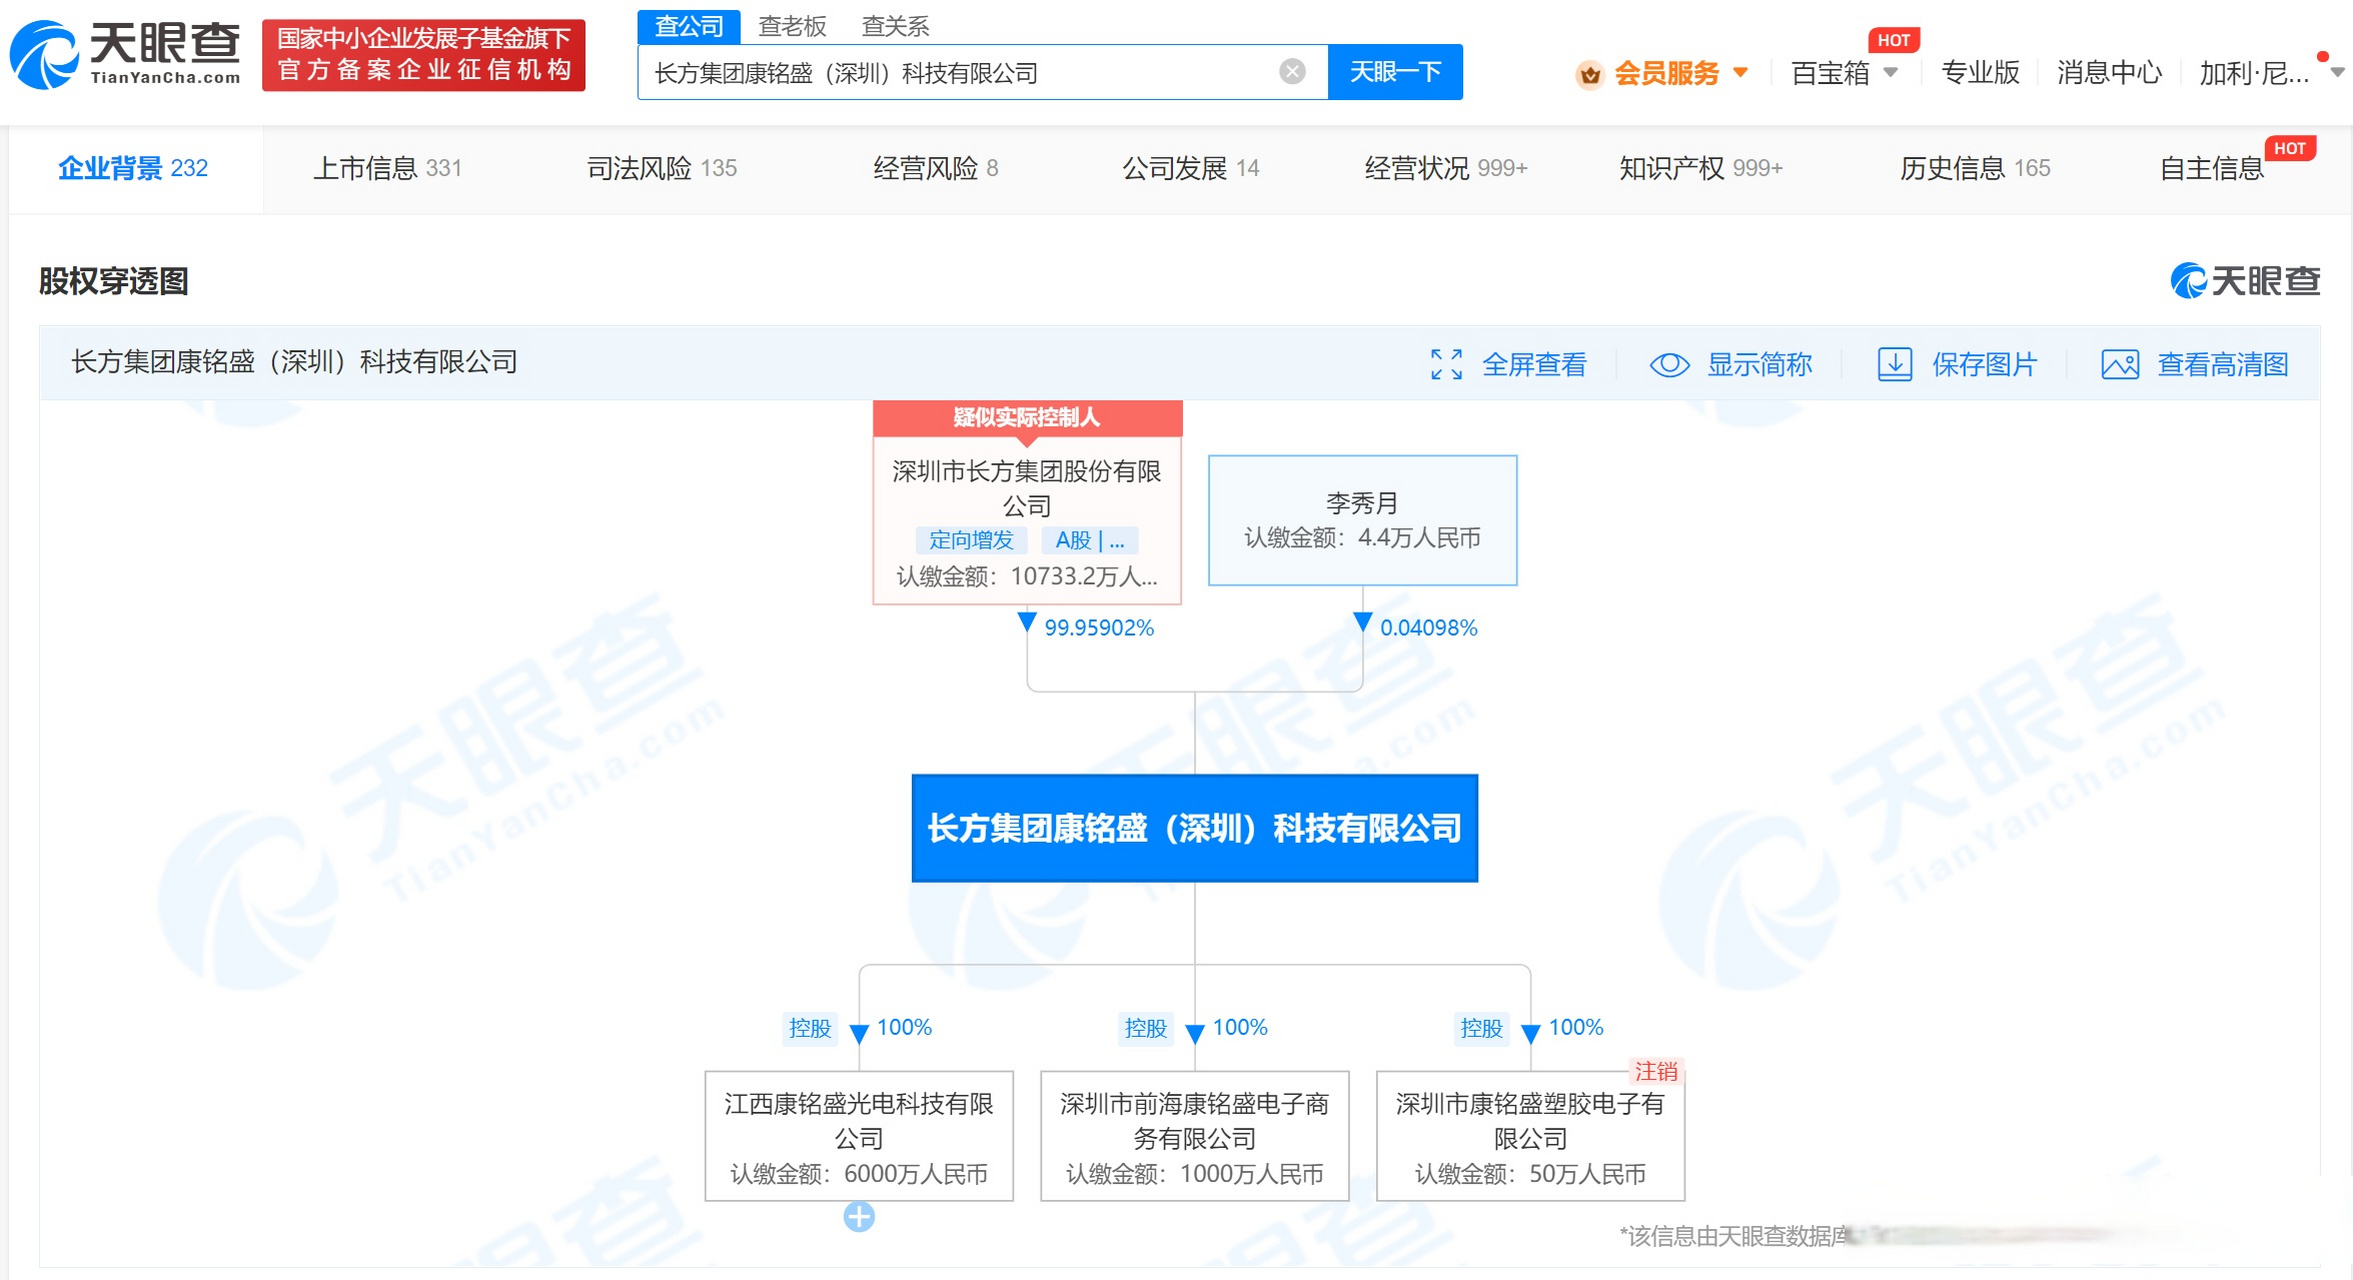
Task: Click the central 长方集团康铭盛 company node
Action: [x=1195, y=828]
